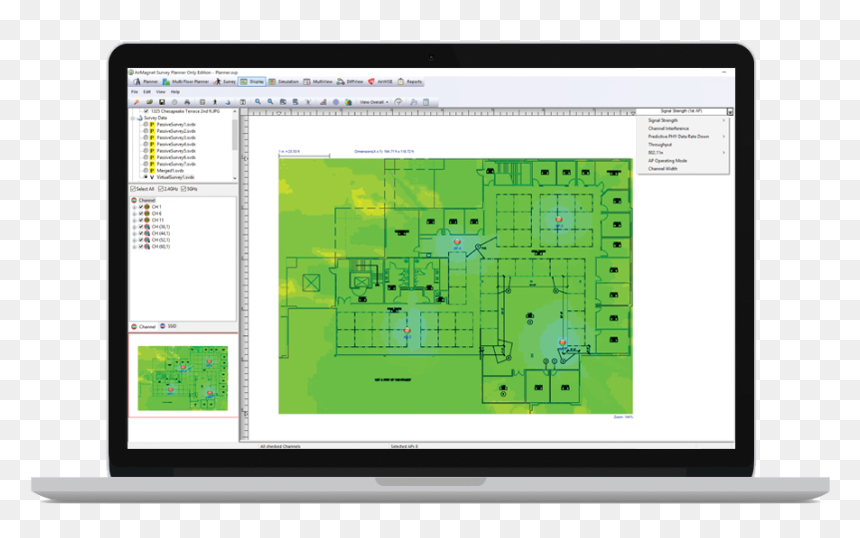Select PassiveSurvey4.svdx radio button

pyautogui.click(x=145, y=144)
